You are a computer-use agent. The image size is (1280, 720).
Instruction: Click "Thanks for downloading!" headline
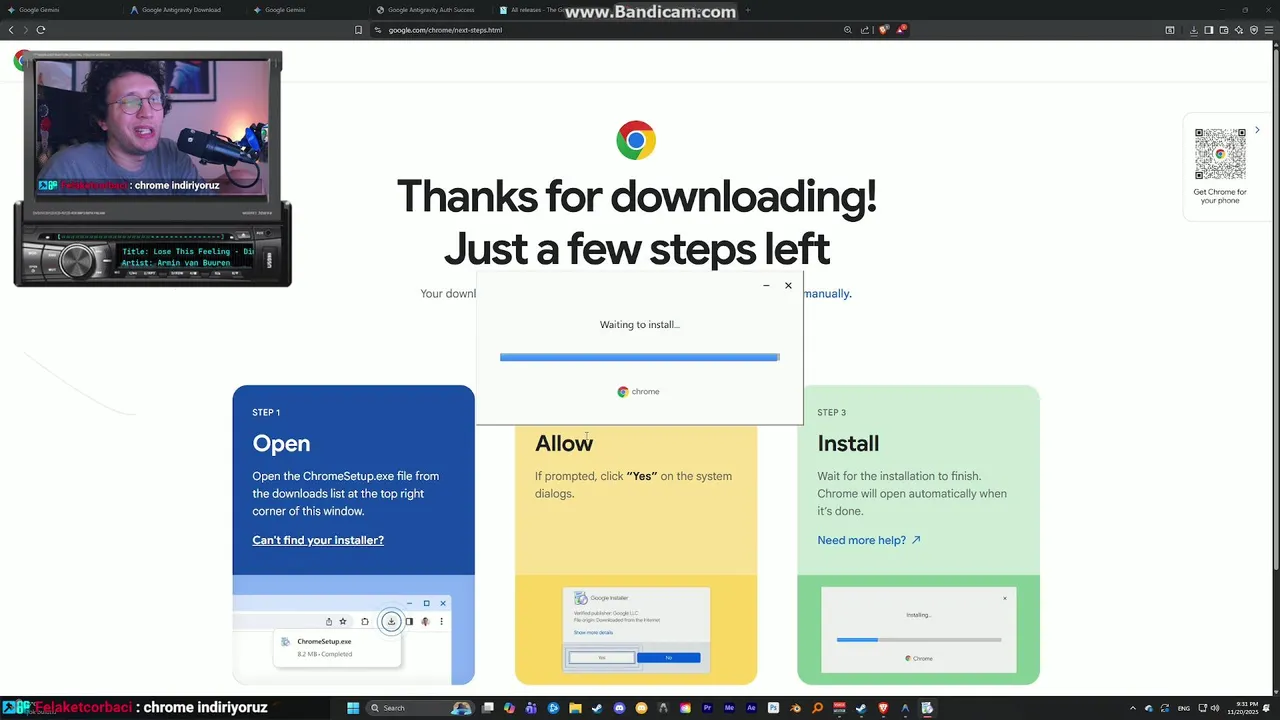tap(636, 196)
